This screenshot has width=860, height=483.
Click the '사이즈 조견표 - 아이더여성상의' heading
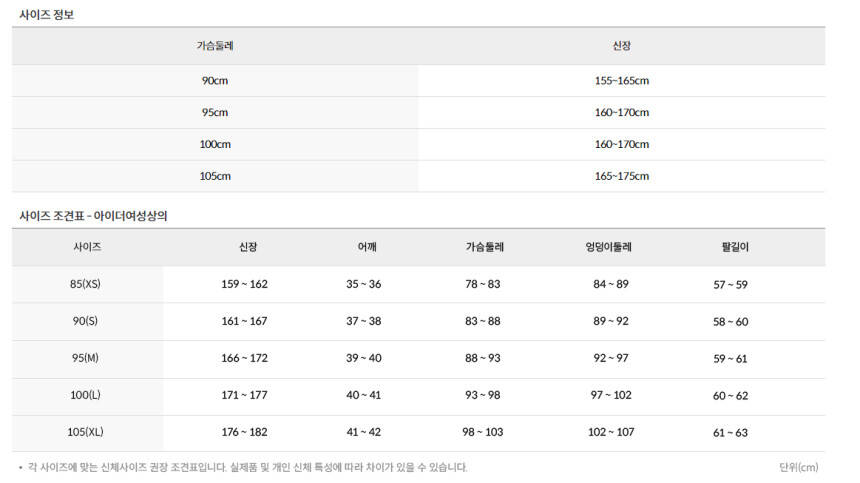[92, 216]
